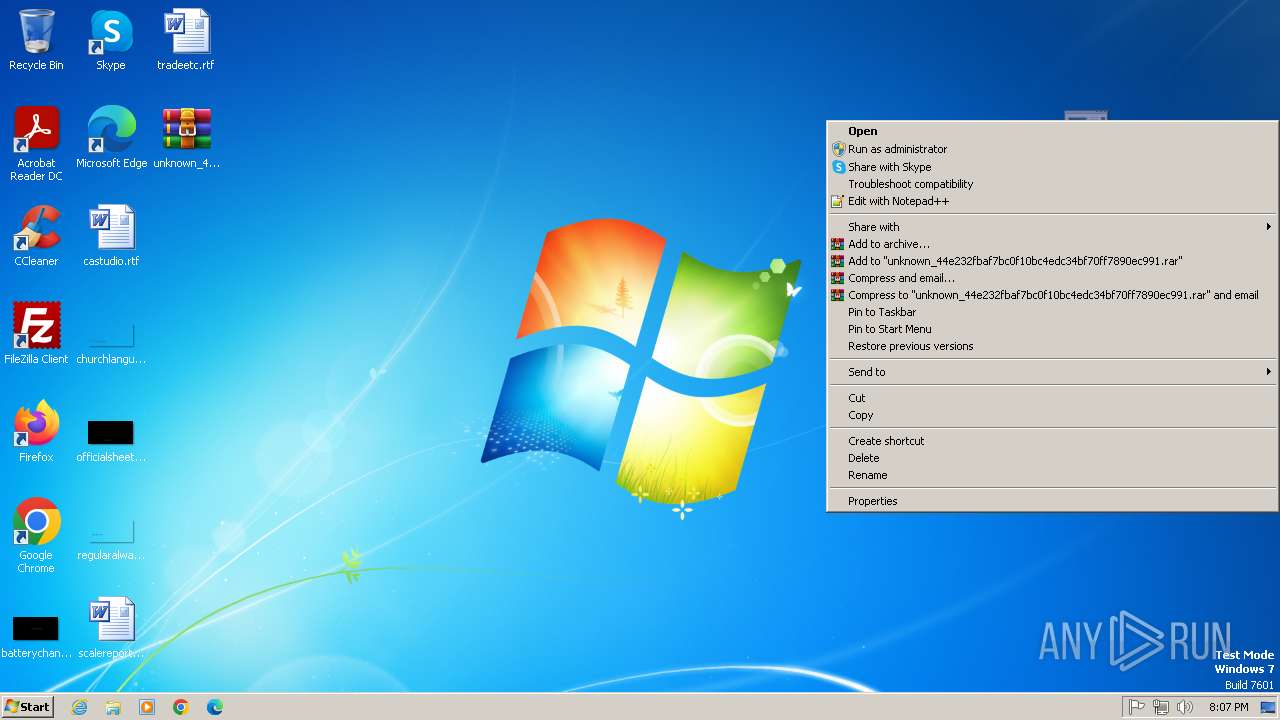
Task: Choose Open in the context menu
Action: [x=1052, y=131]
